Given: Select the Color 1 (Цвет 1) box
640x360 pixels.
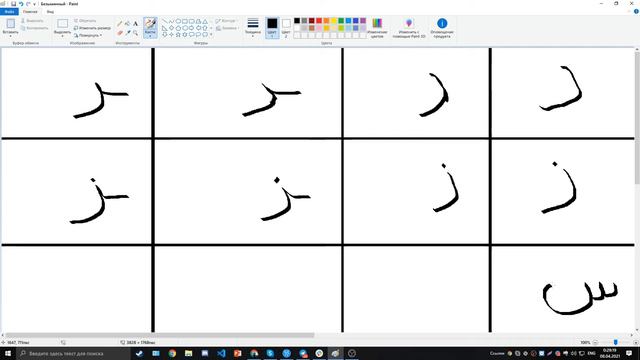Looking at the screenshot, I should click(272, 27).
